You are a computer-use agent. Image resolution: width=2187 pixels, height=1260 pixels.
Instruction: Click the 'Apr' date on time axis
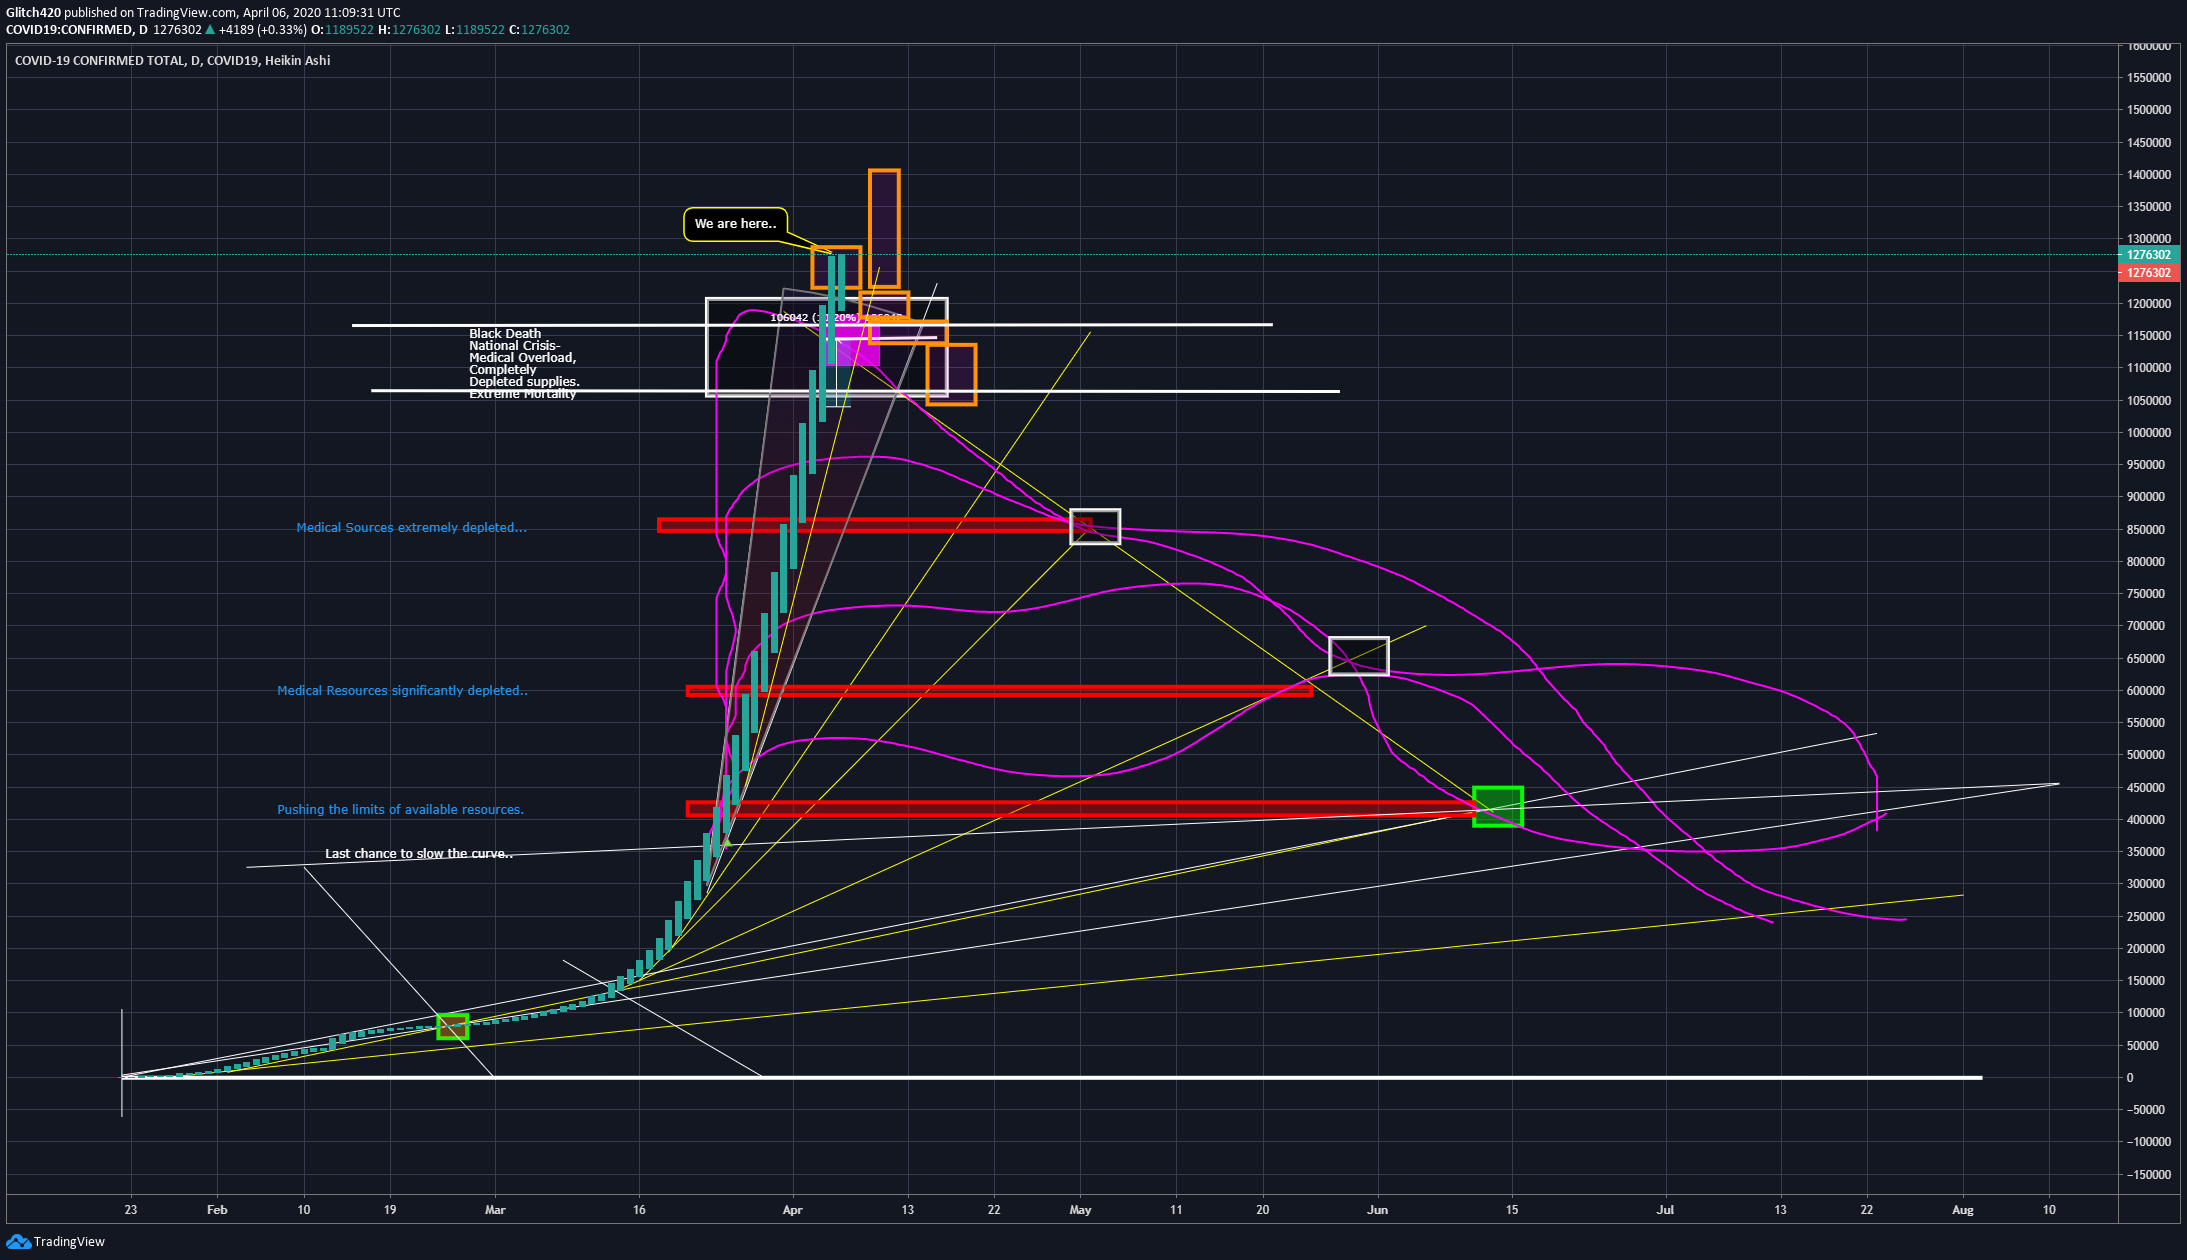[793, 1210]
